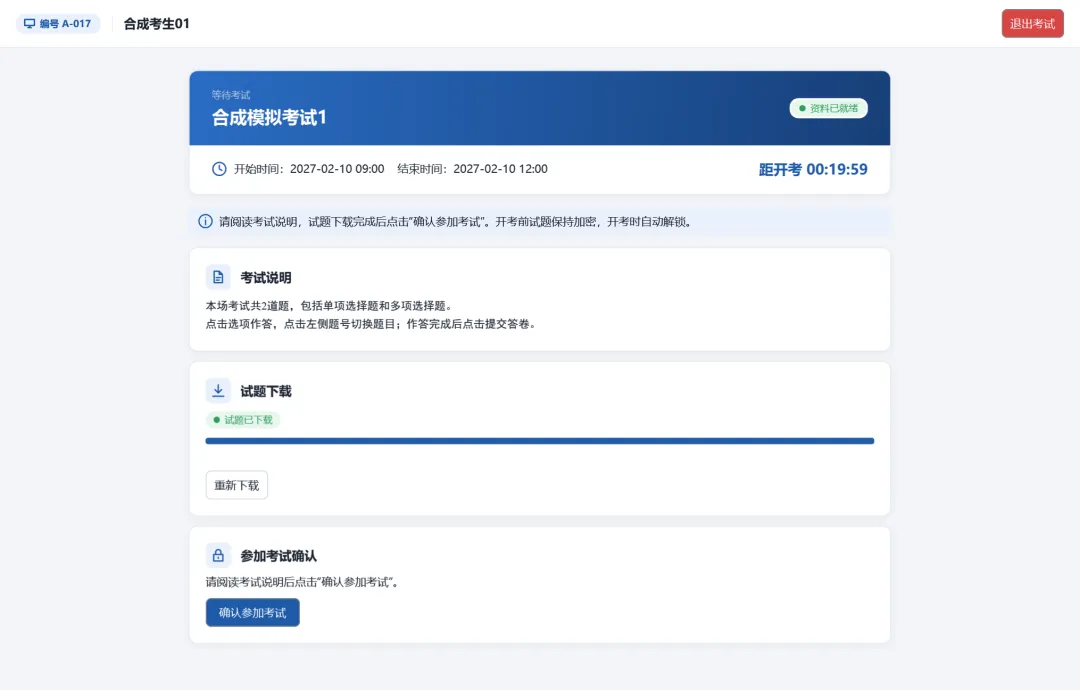Click the download icon beside 试题下载
The width and height of the screenshot is (1080, 690).
(218, 390)
